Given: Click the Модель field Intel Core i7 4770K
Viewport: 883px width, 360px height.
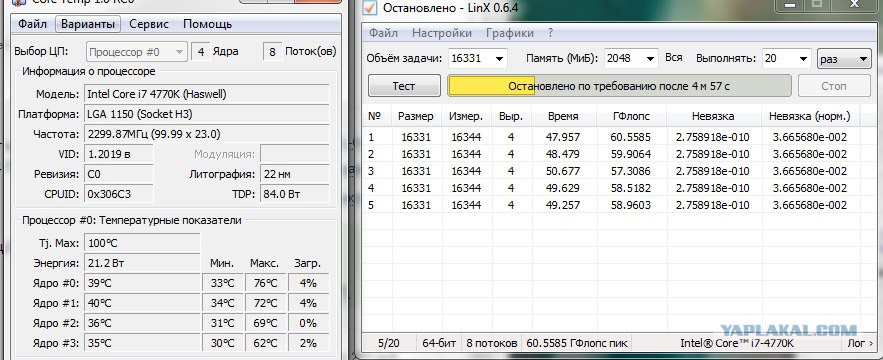Looking at the screenshot, I should (207, 94).
